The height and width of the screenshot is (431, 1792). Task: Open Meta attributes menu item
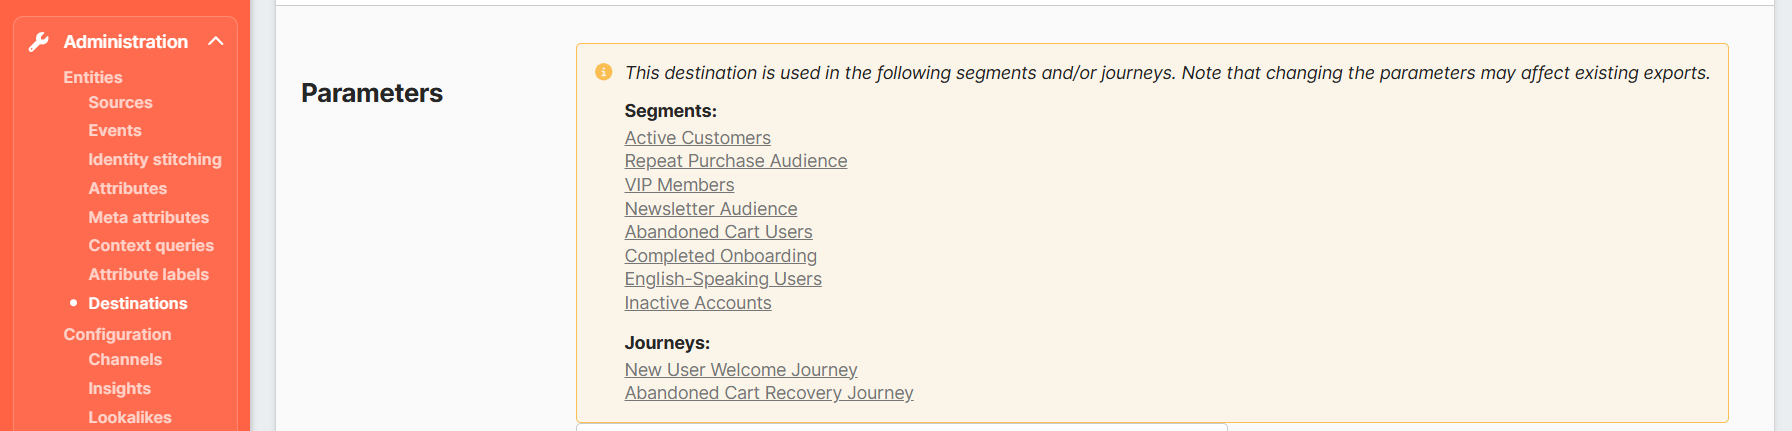tap(148, 217)
